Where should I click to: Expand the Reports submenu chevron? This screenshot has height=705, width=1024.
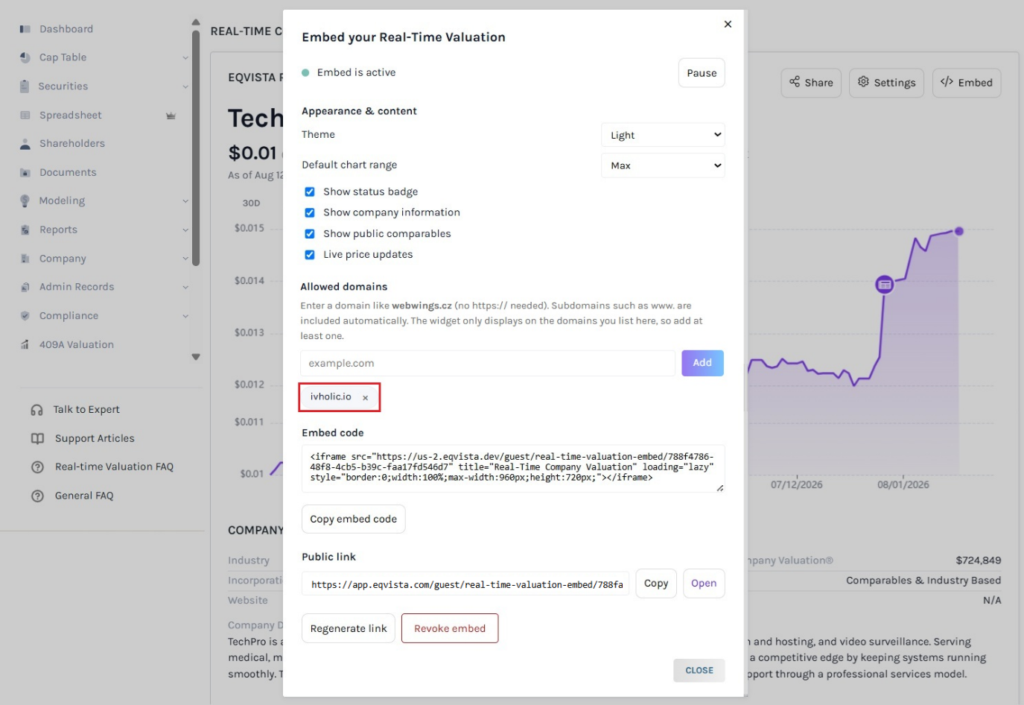click(x=185, y=230)
